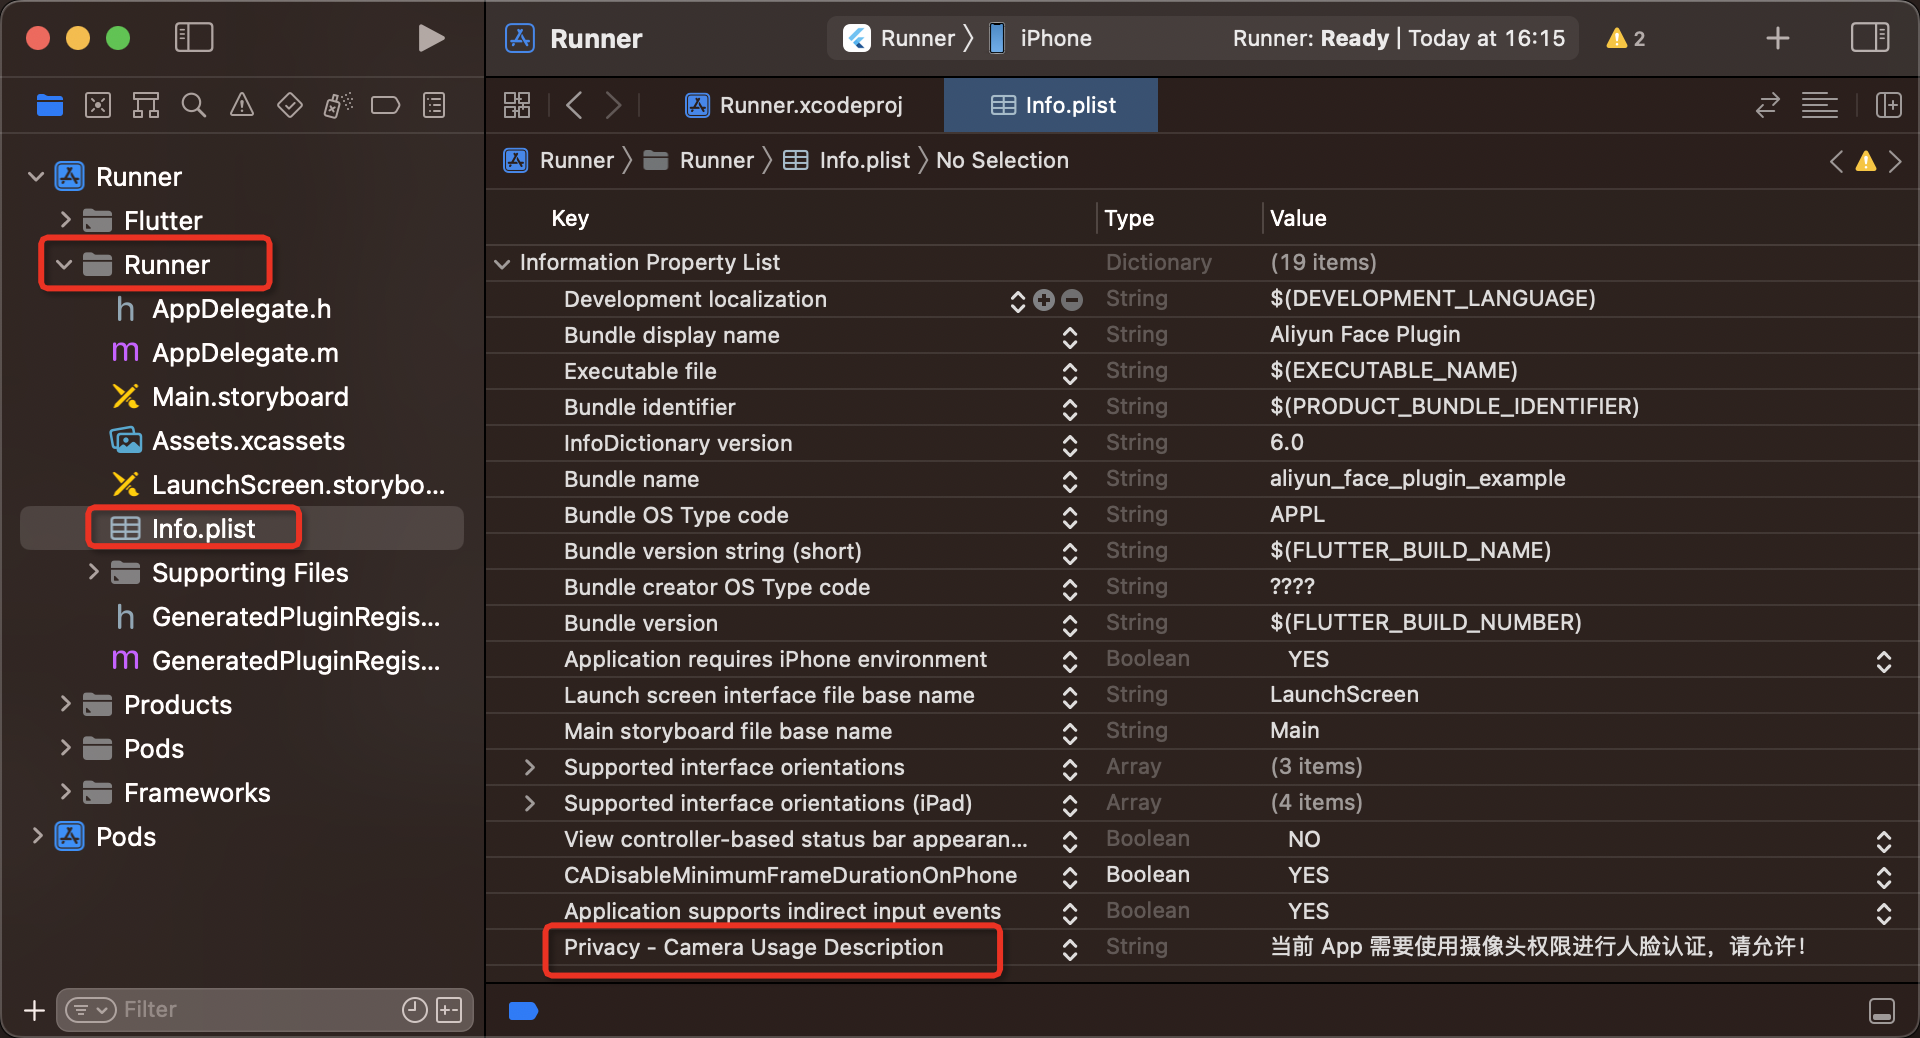Show the Issue navigator warning triangle
The image size is (1920, 1038).
[241, 105]
